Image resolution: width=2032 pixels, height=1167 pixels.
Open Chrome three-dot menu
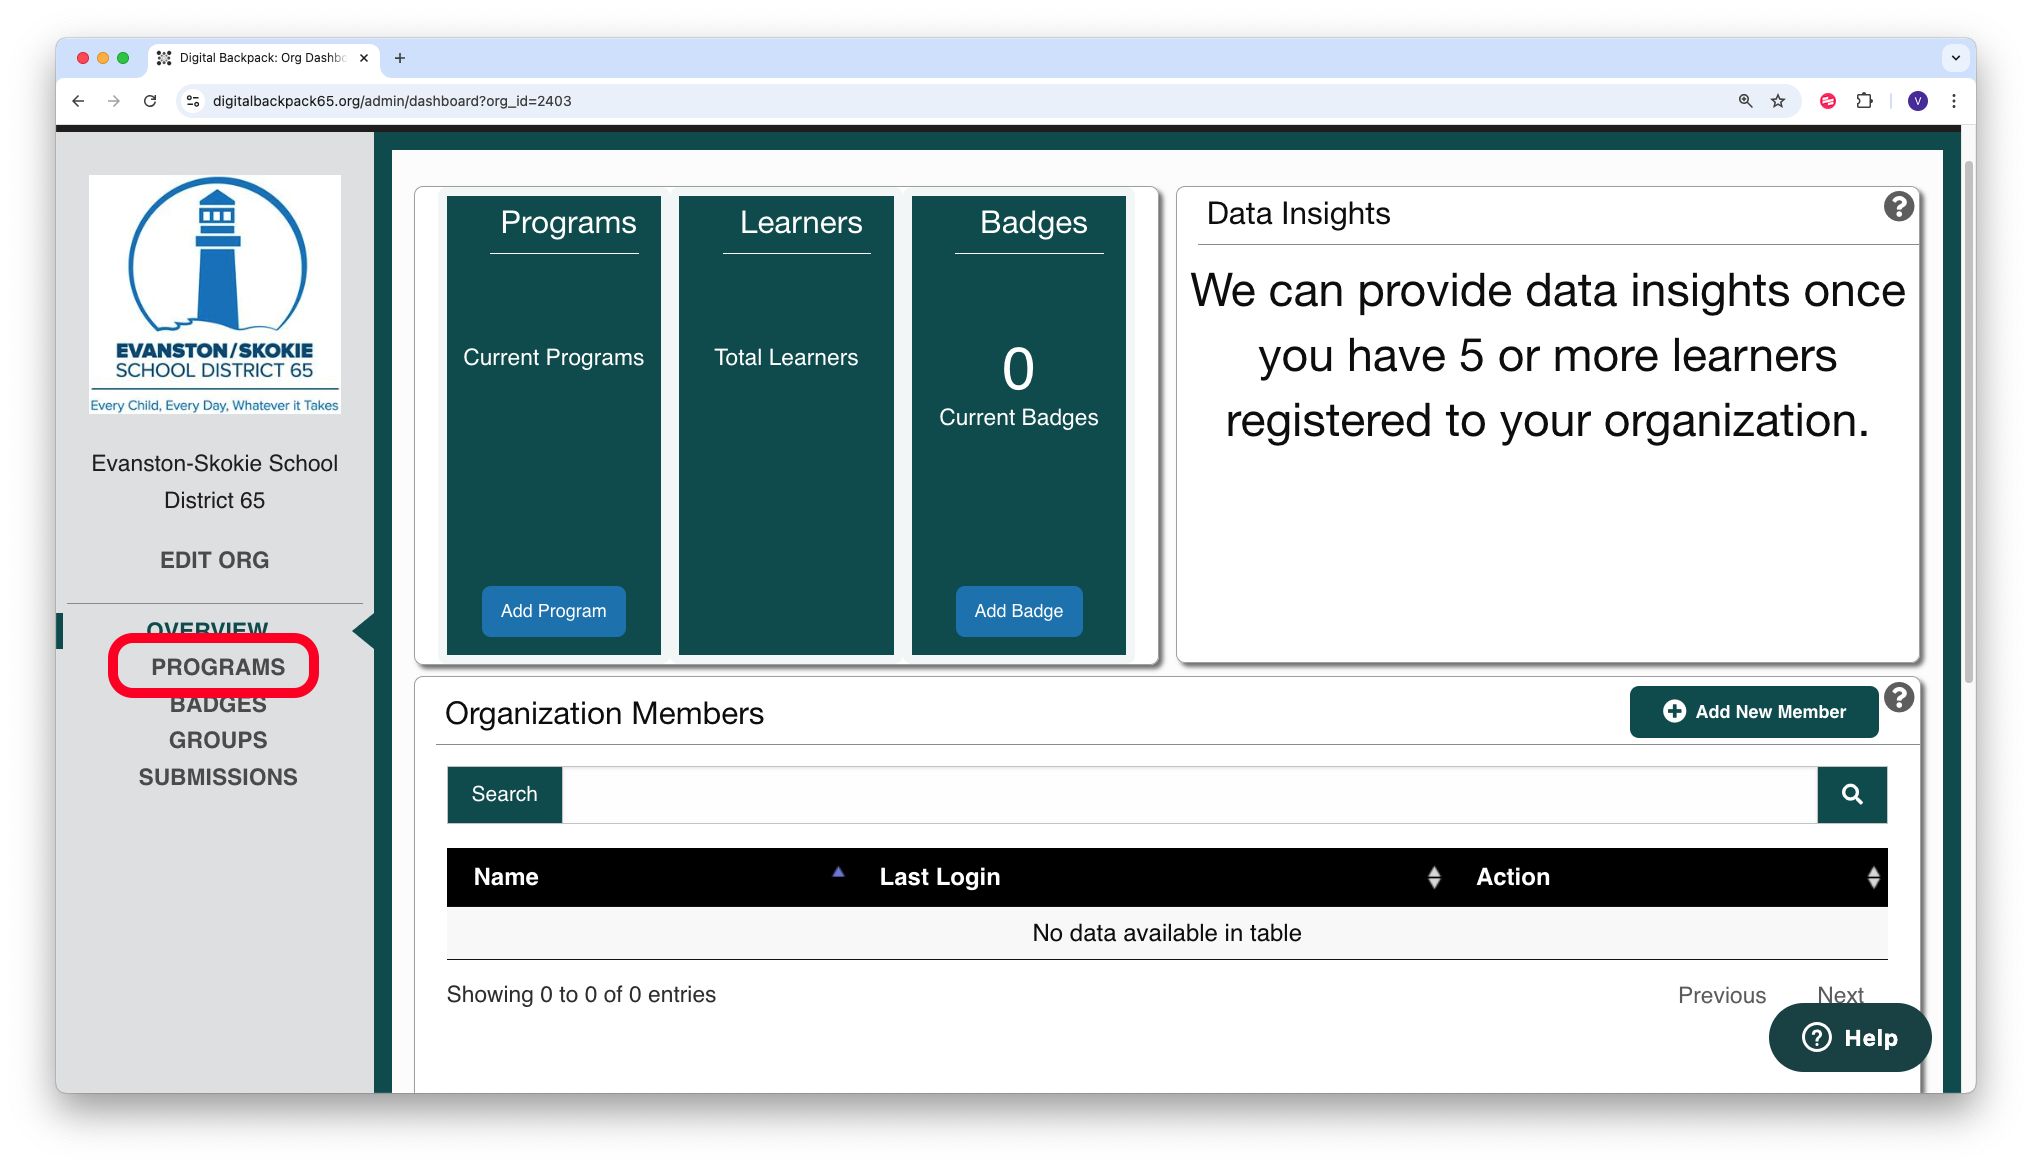[1953, 101]
